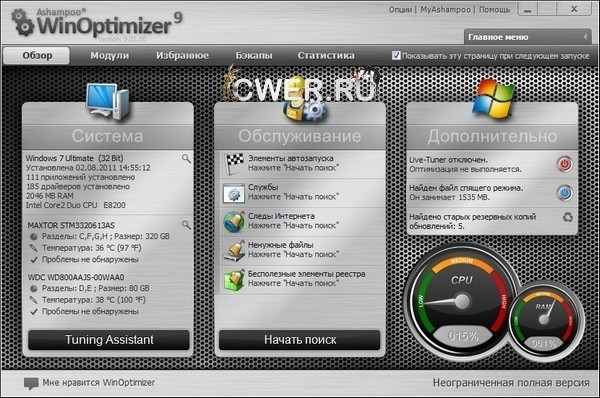Click the Неограниченная полная версия status text
The height and width of the screenshot is (398, 600).
pos(511,383)
